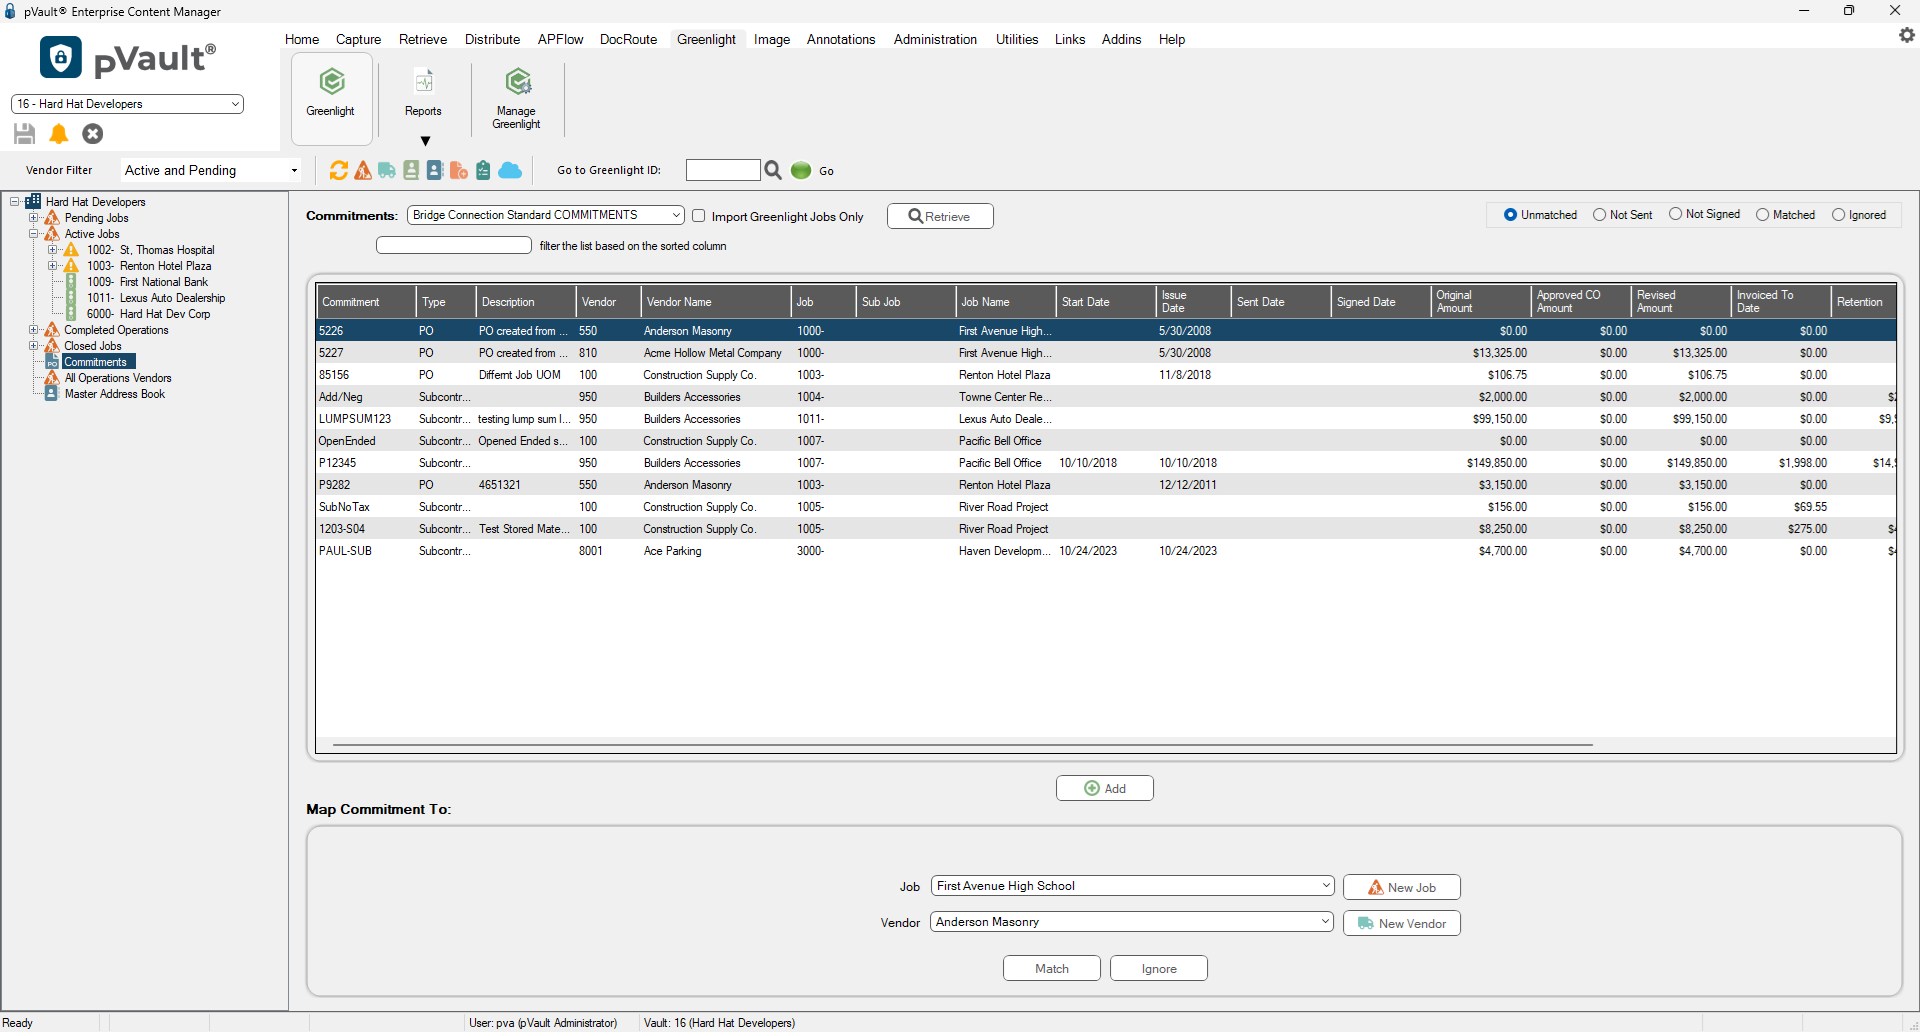Click the Match button
Screen dimensions: 1920x1032
tap(1051, 968)
